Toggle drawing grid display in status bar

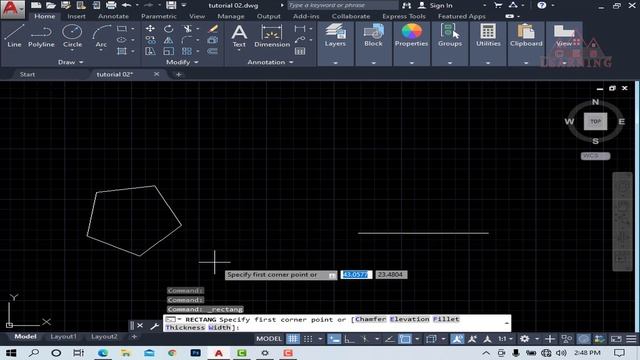tap(293, 339)
